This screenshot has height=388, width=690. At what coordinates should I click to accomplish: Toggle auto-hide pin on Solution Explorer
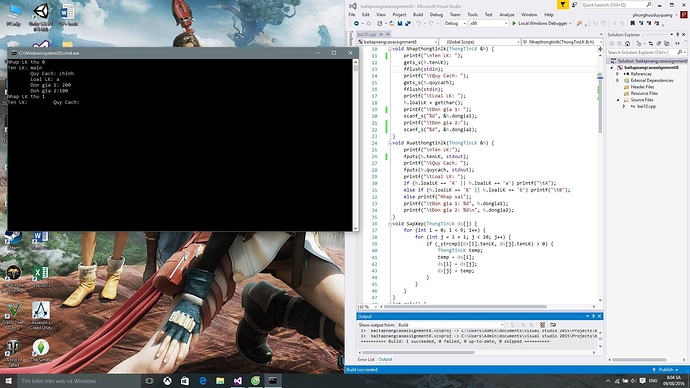coord(678,34)
